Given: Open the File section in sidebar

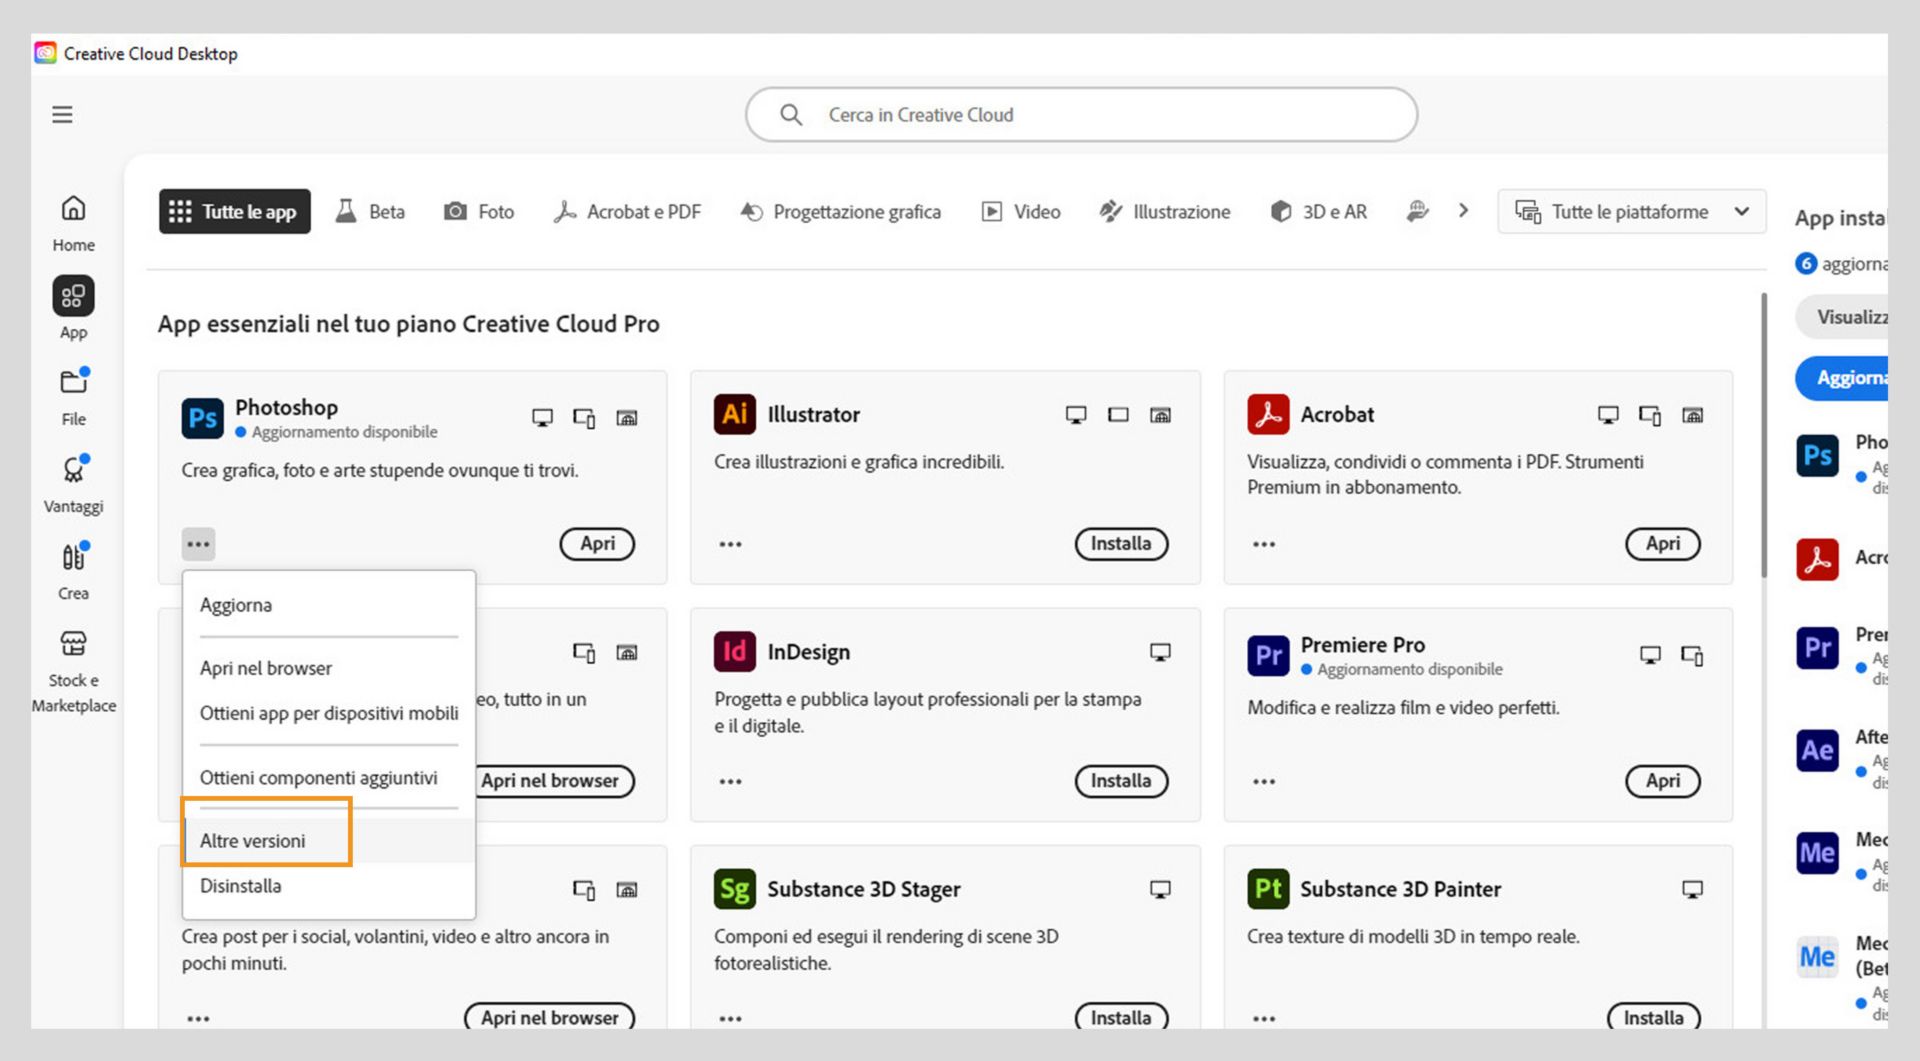Looking at the screenshot, I should coord(73,396).
